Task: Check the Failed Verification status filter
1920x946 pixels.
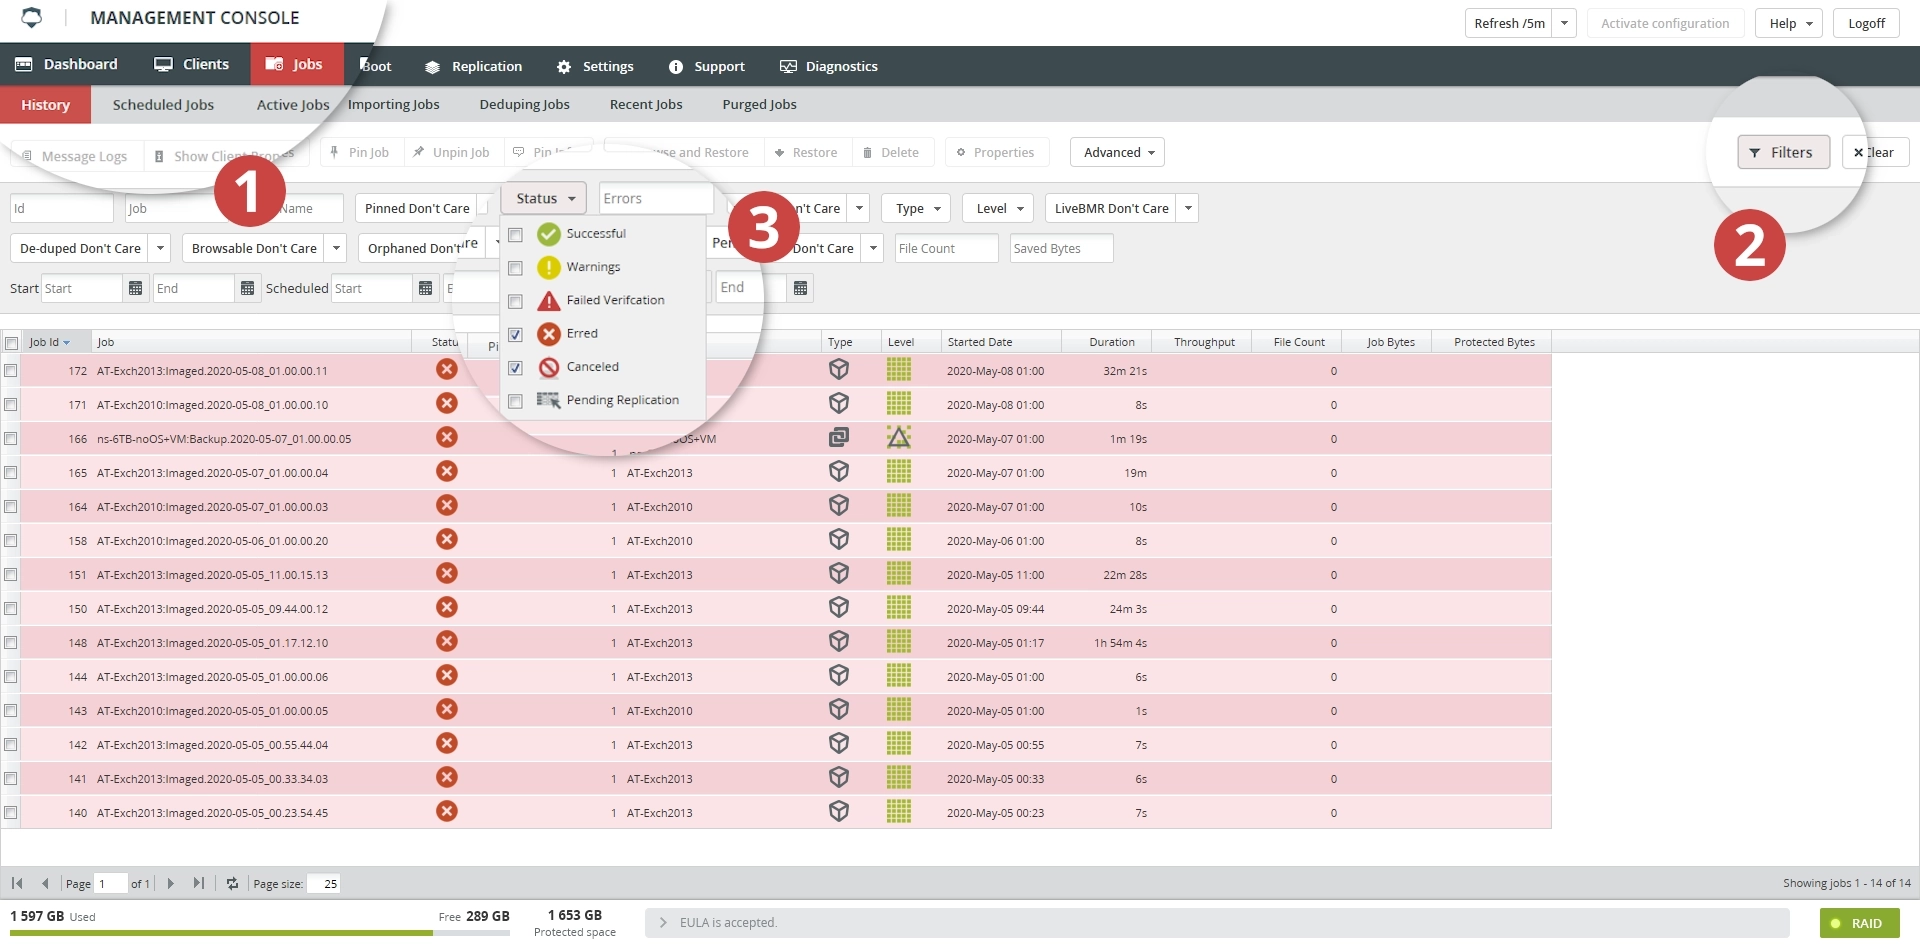Action: [515, 301]
